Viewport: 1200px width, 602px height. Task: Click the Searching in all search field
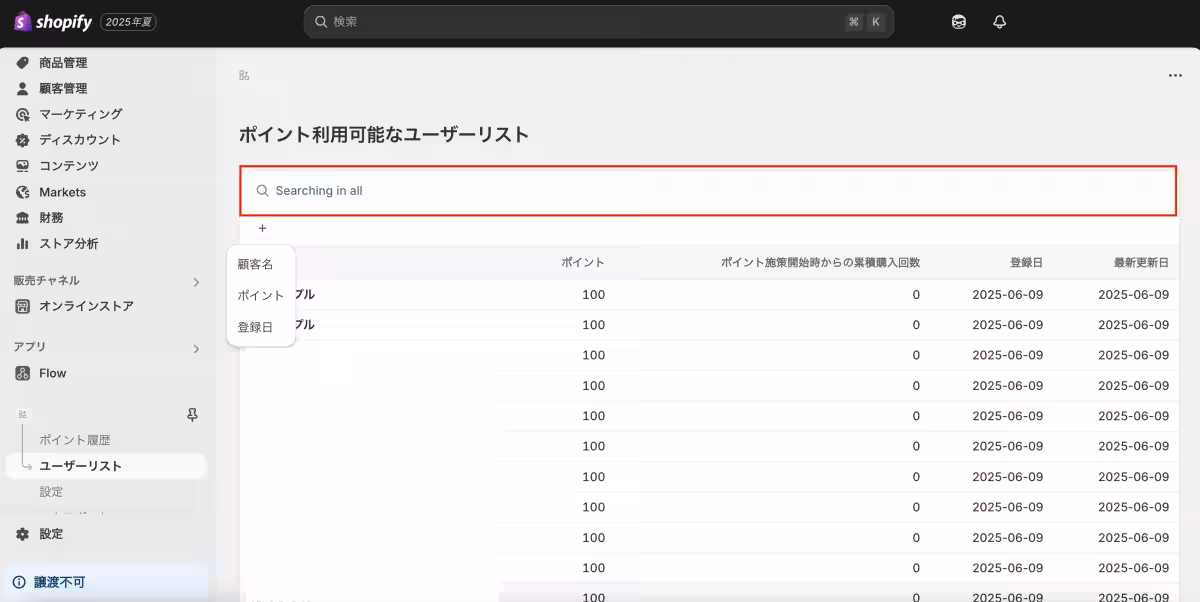point(700,190)
